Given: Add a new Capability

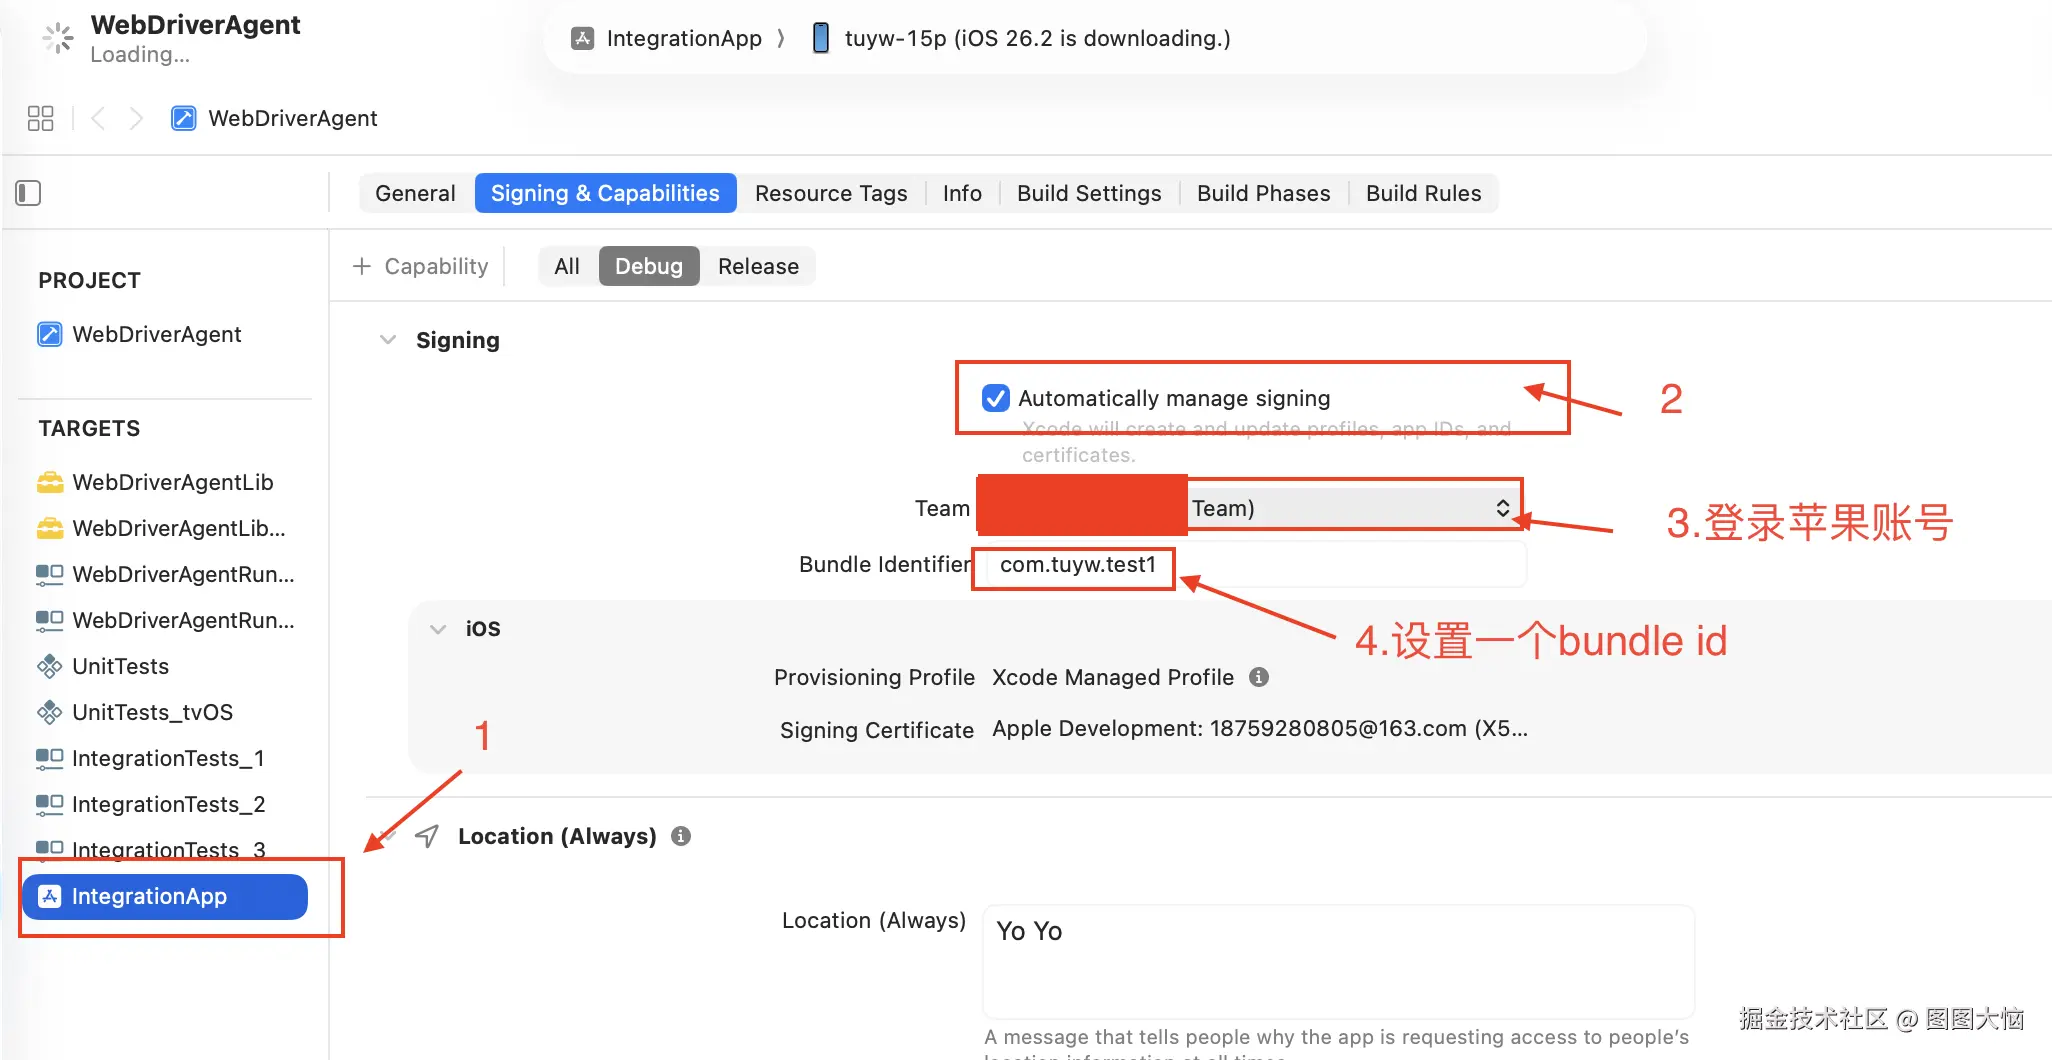Looking at the screenshot, I should 421,266.
